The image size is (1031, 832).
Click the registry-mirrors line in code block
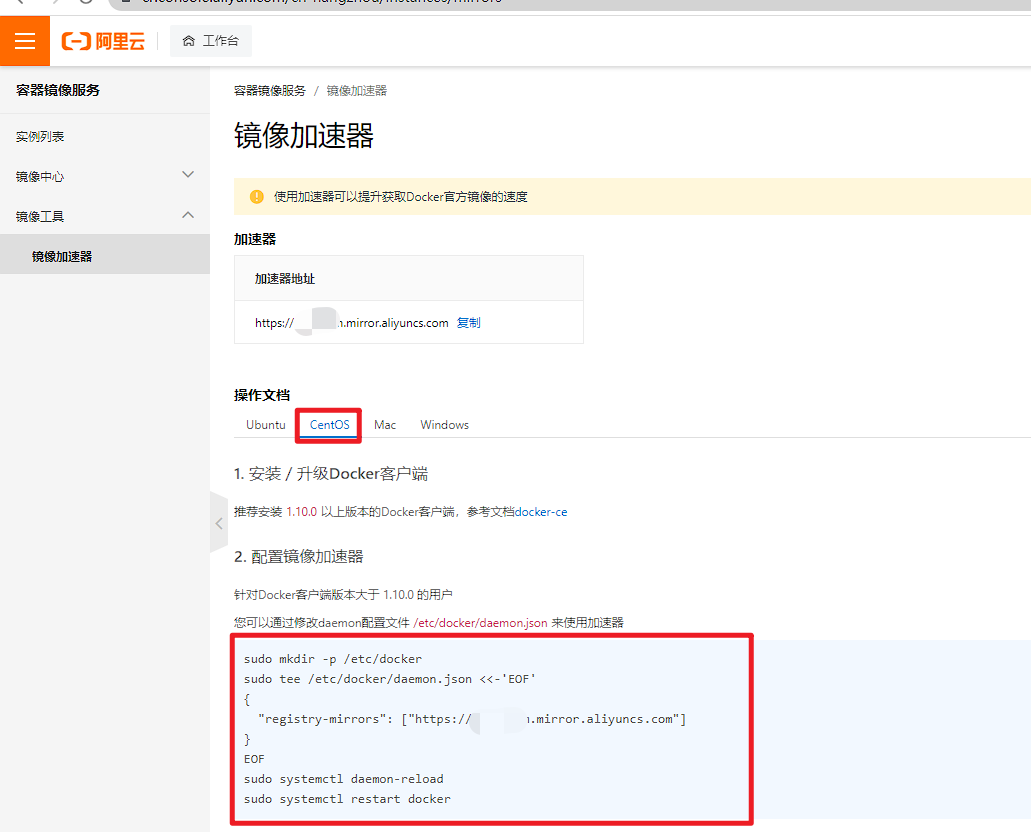point(472,720)
